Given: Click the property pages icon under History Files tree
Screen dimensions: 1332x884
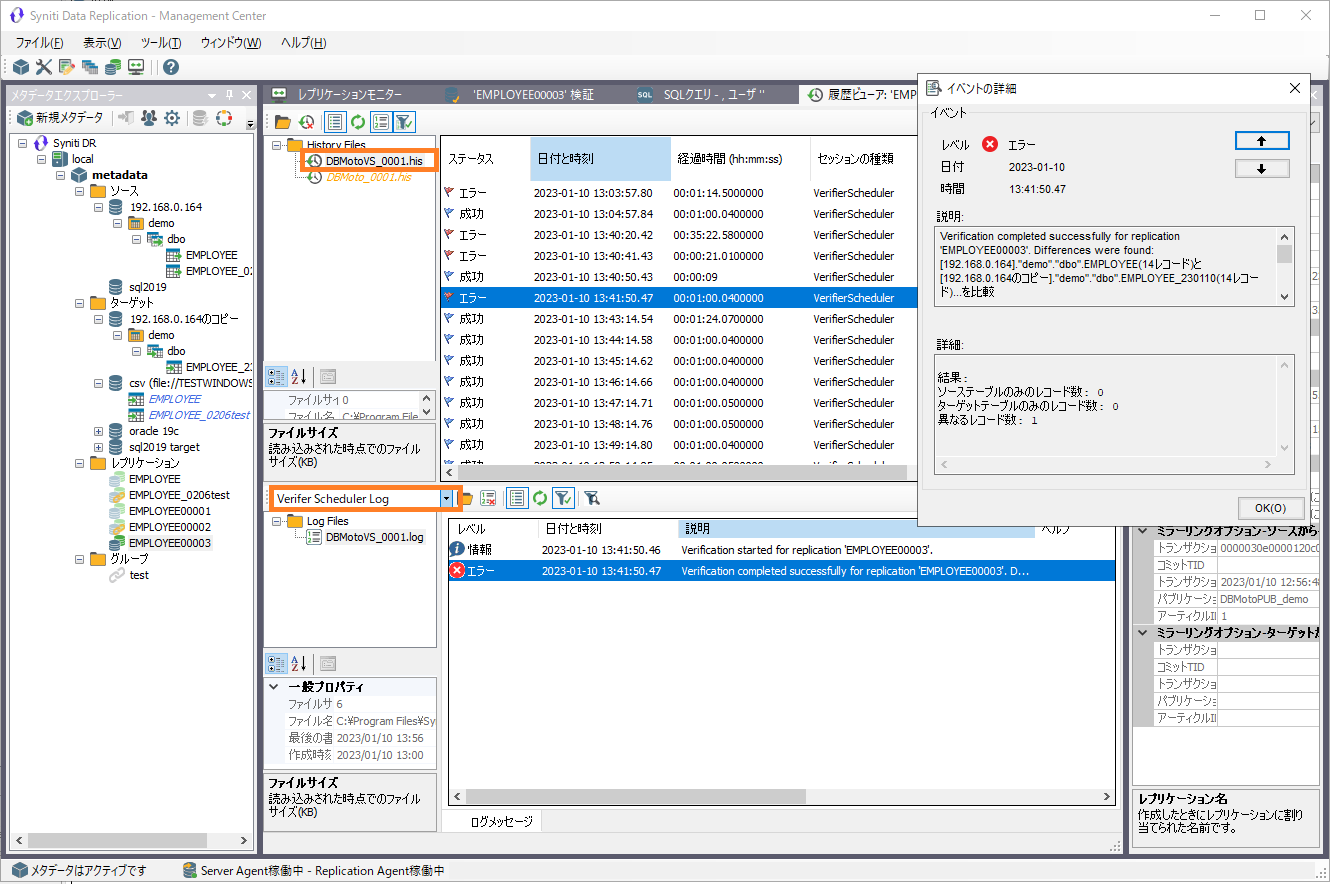Looking at the screenshot, I should coord(328,377).
